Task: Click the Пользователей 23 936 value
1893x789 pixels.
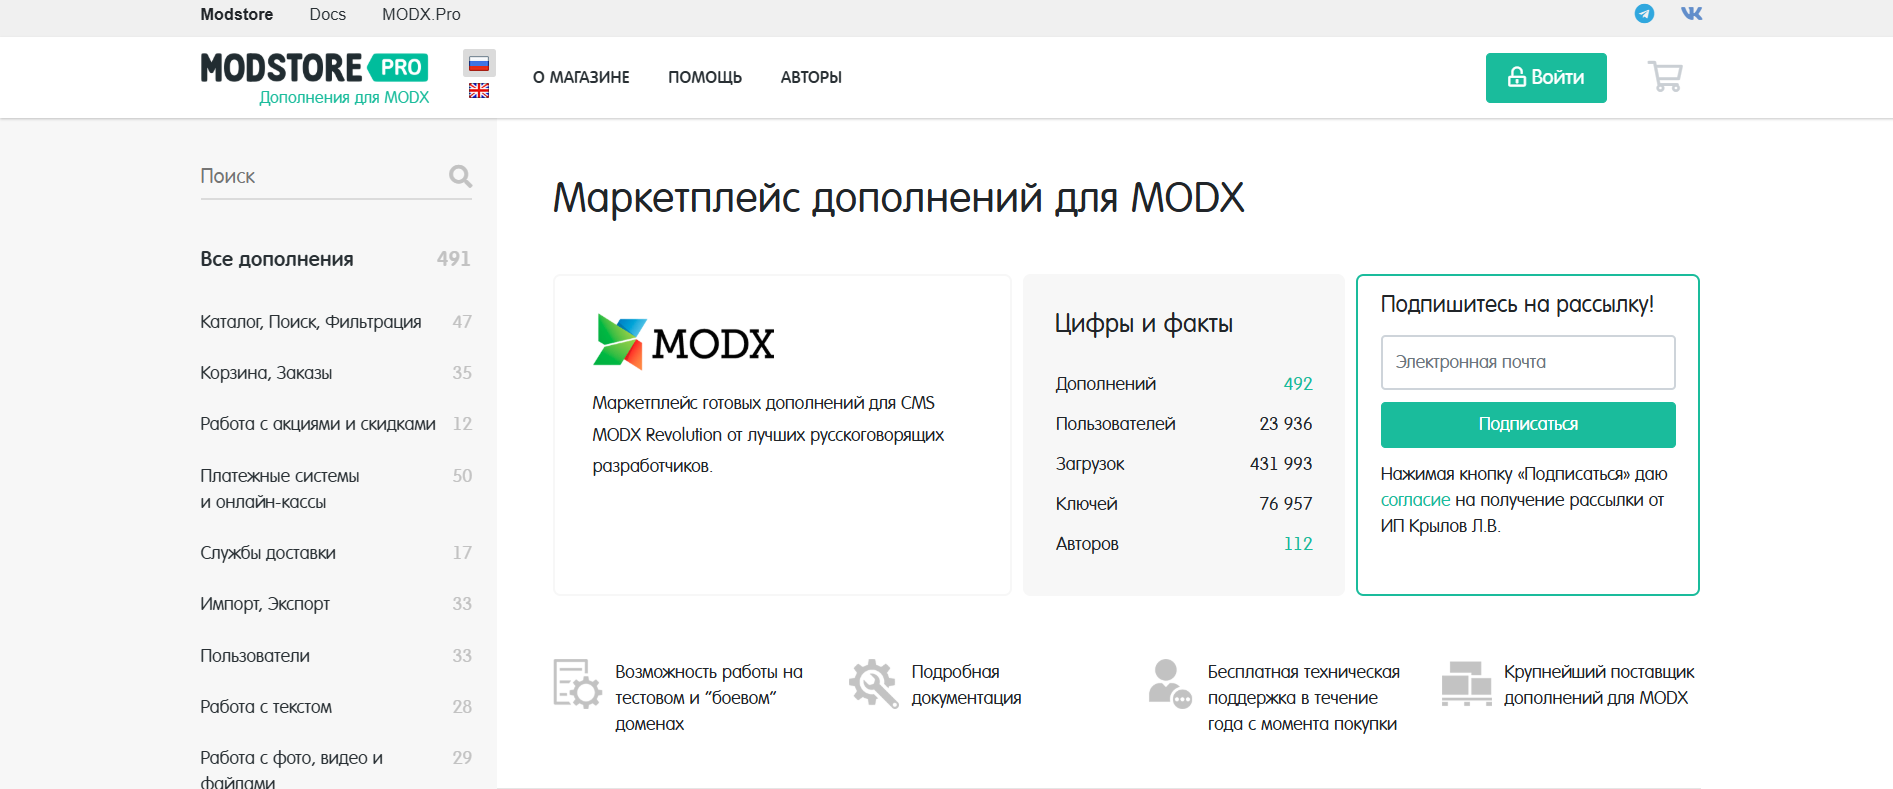Action: (x=1285, y=424)
